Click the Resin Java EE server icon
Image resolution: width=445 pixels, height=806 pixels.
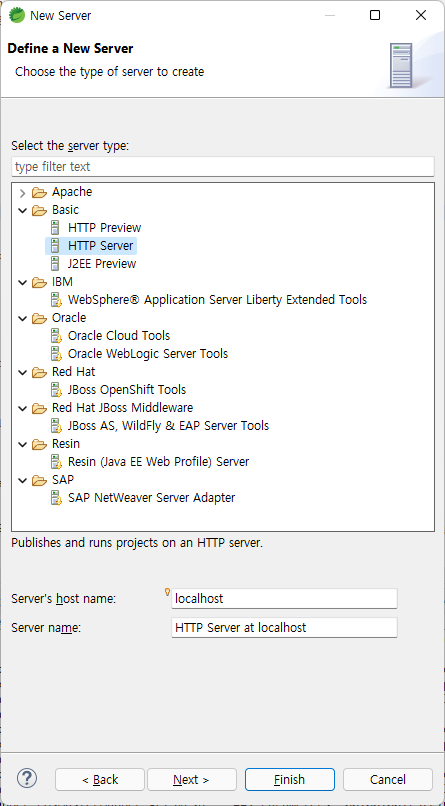(56, 462)
